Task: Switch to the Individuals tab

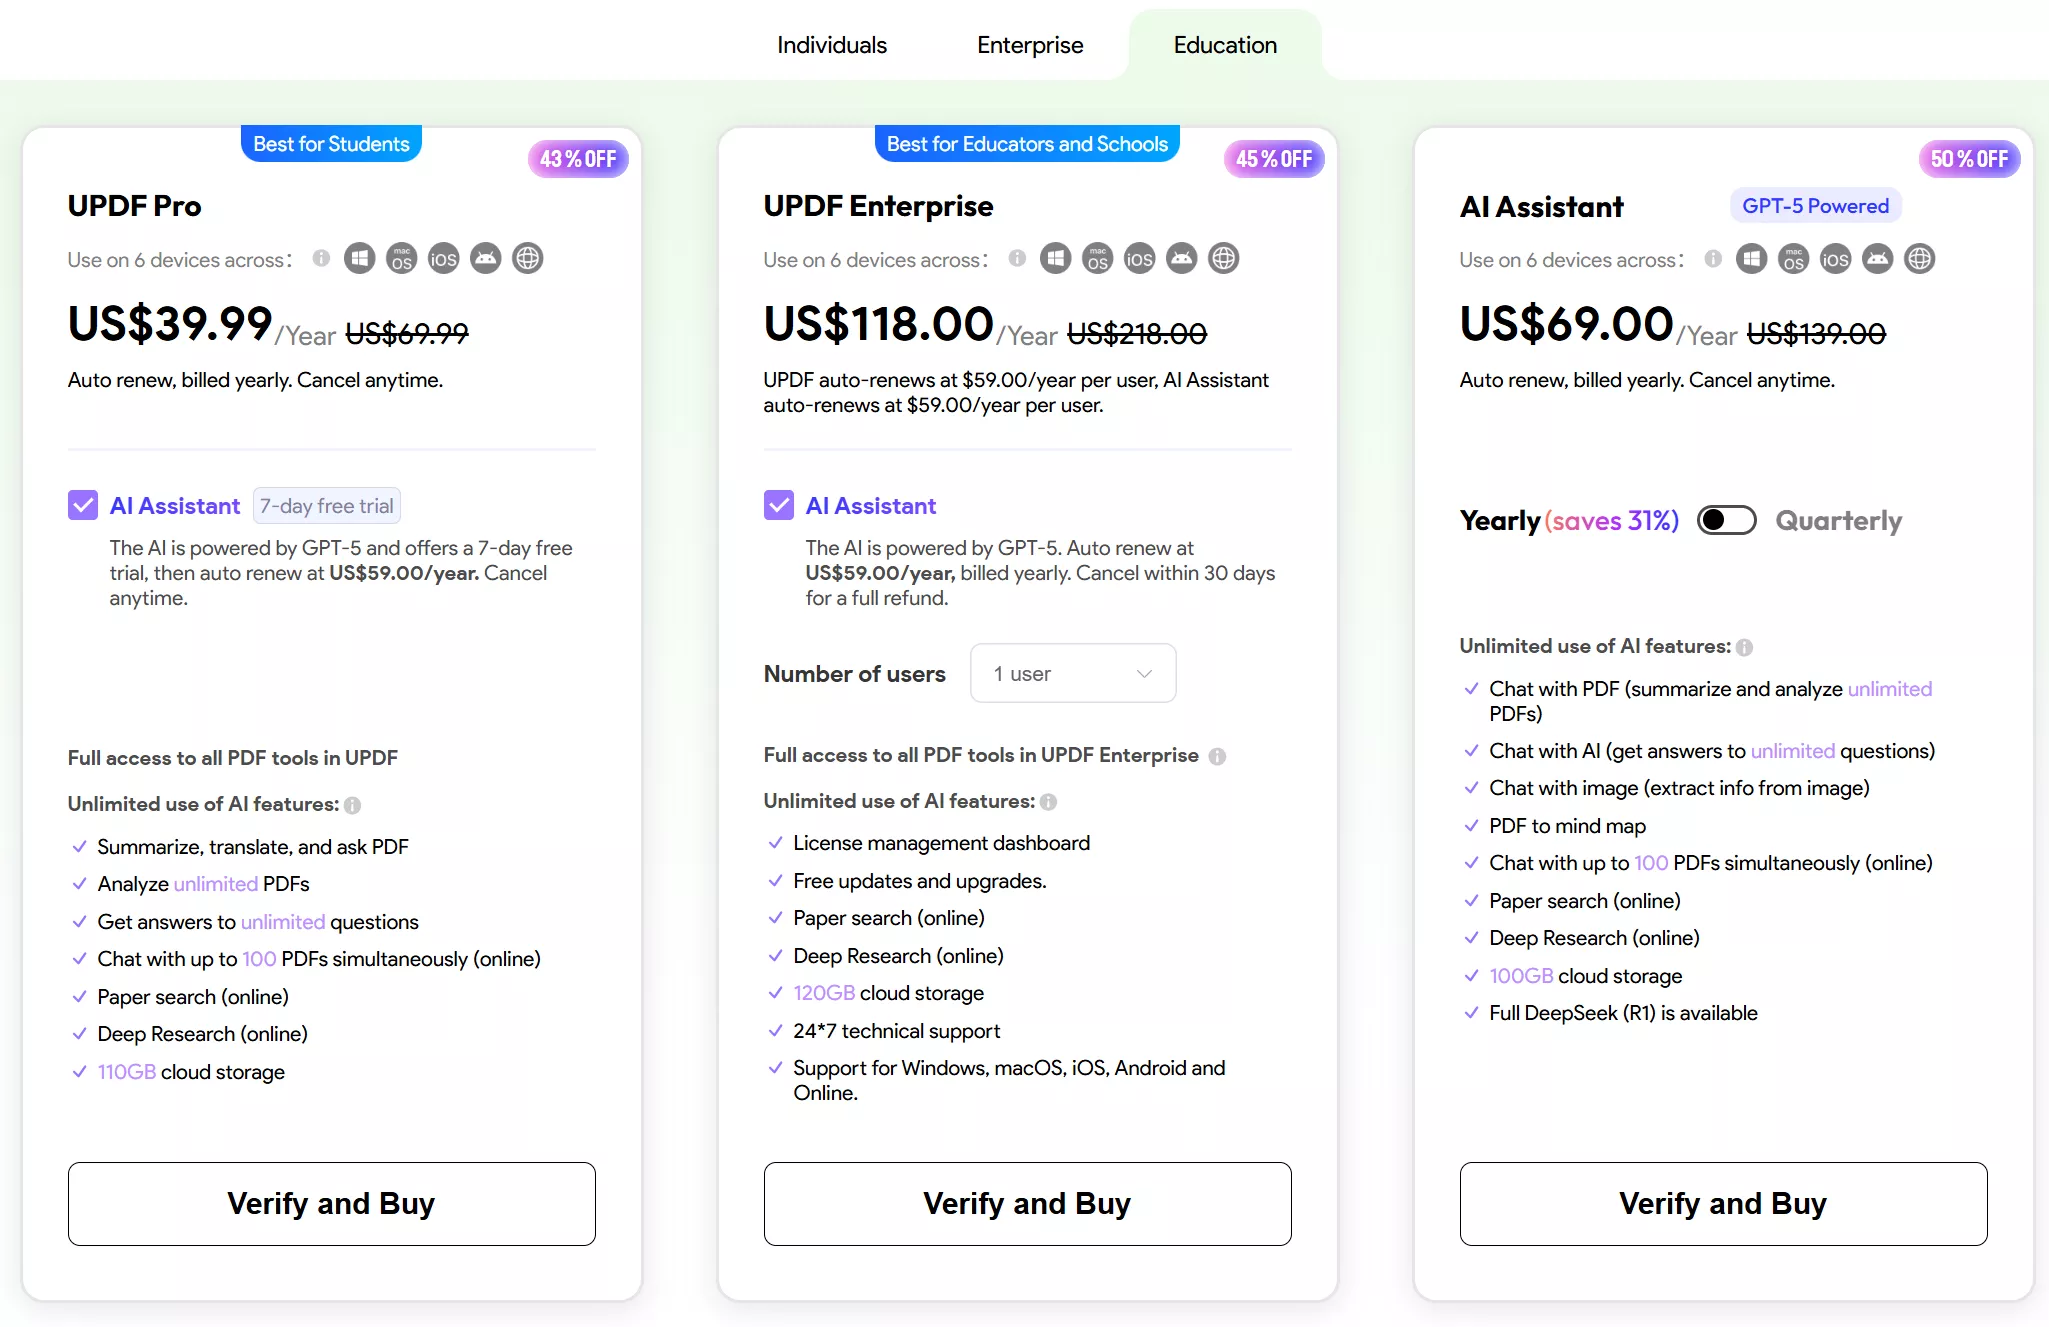Action: [831, 45]
